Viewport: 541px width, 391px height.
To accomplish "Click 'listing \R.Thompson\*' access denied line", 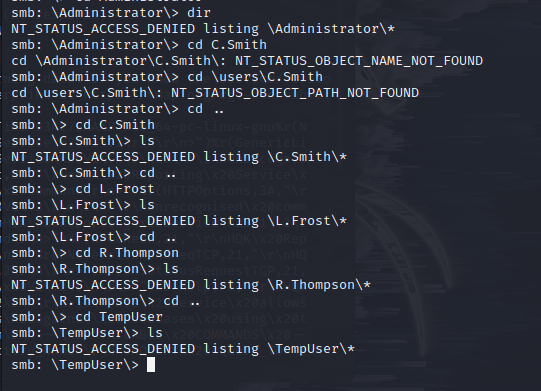I will pos(287,285).
